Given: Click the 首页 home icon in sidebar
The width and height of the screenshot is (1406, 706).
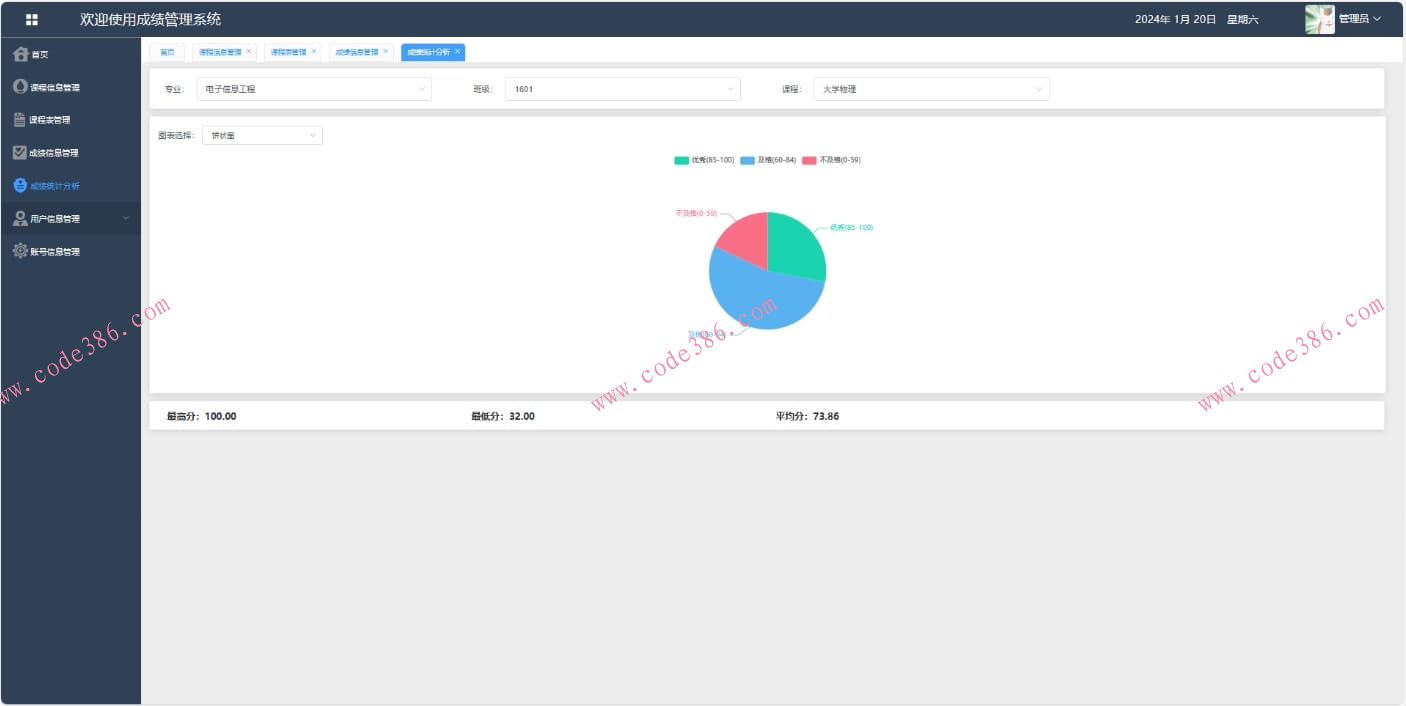Looking at the screenshot, I should click(x=20, y=54).
